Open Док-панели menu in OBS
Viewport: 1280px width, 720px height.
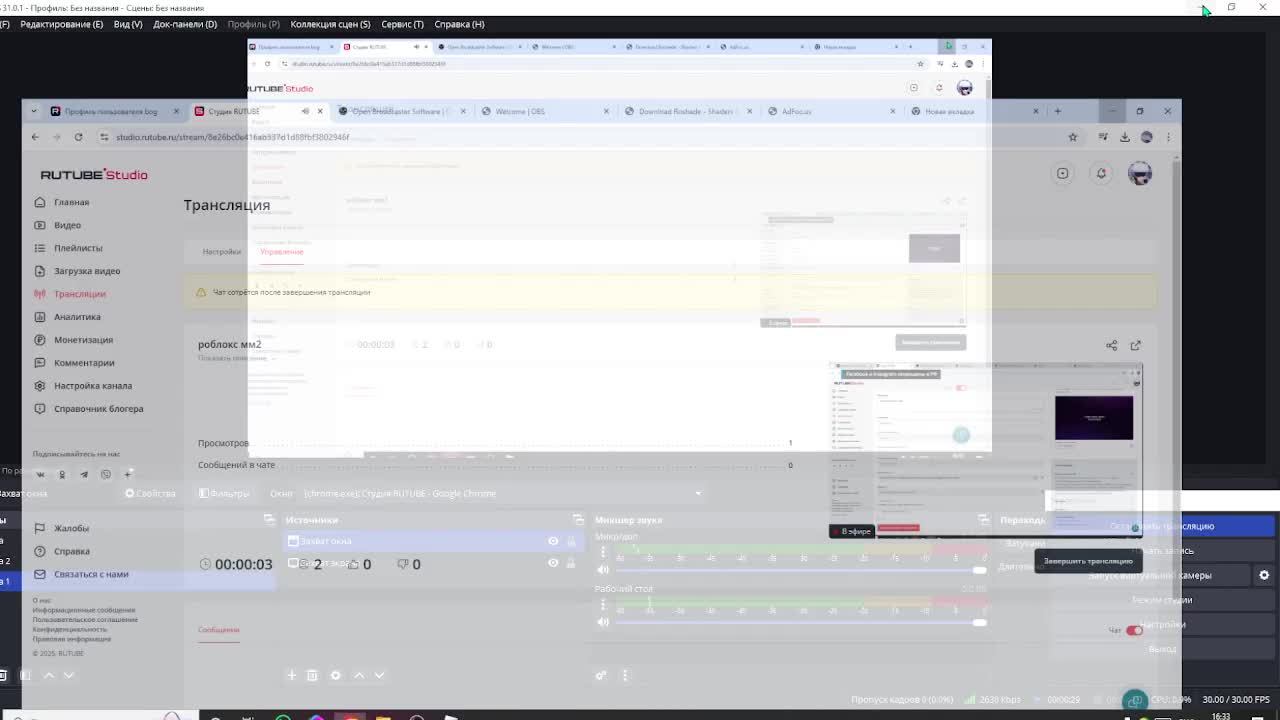coord(185,24)
